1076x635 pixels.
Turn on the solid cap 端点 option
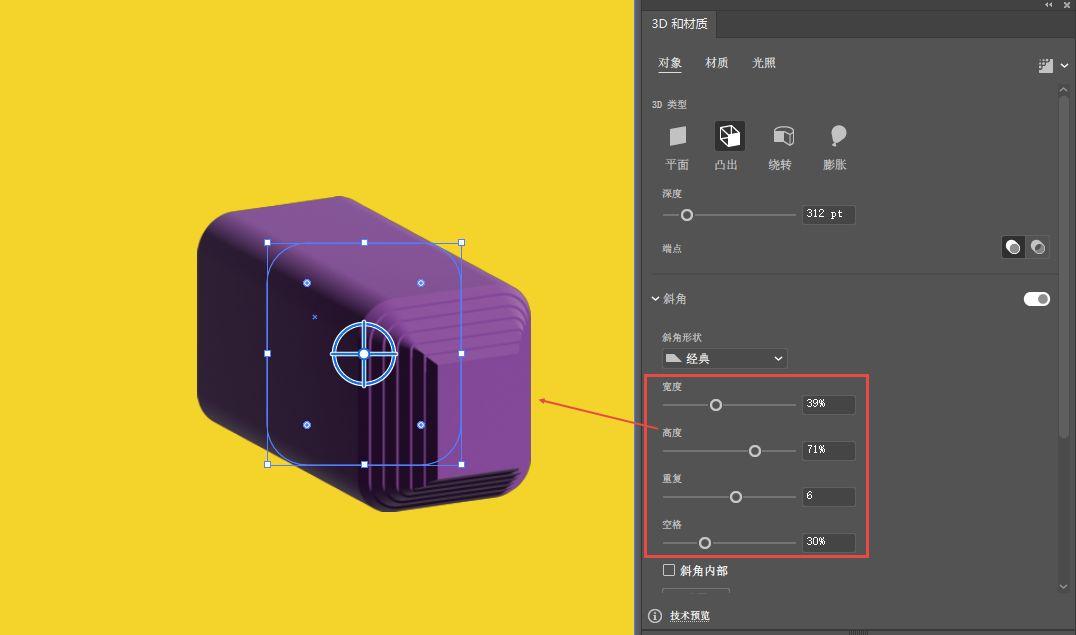[1013, 247]
